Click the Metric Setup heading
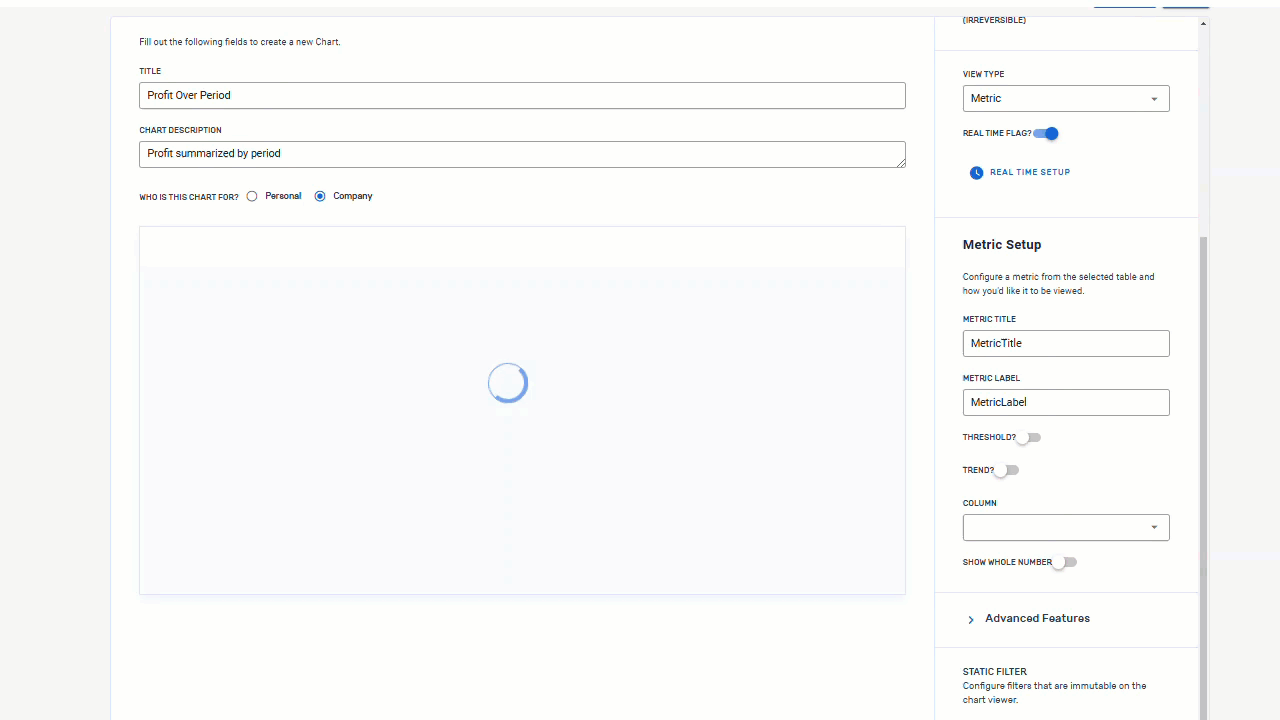 pos(1002,245)
